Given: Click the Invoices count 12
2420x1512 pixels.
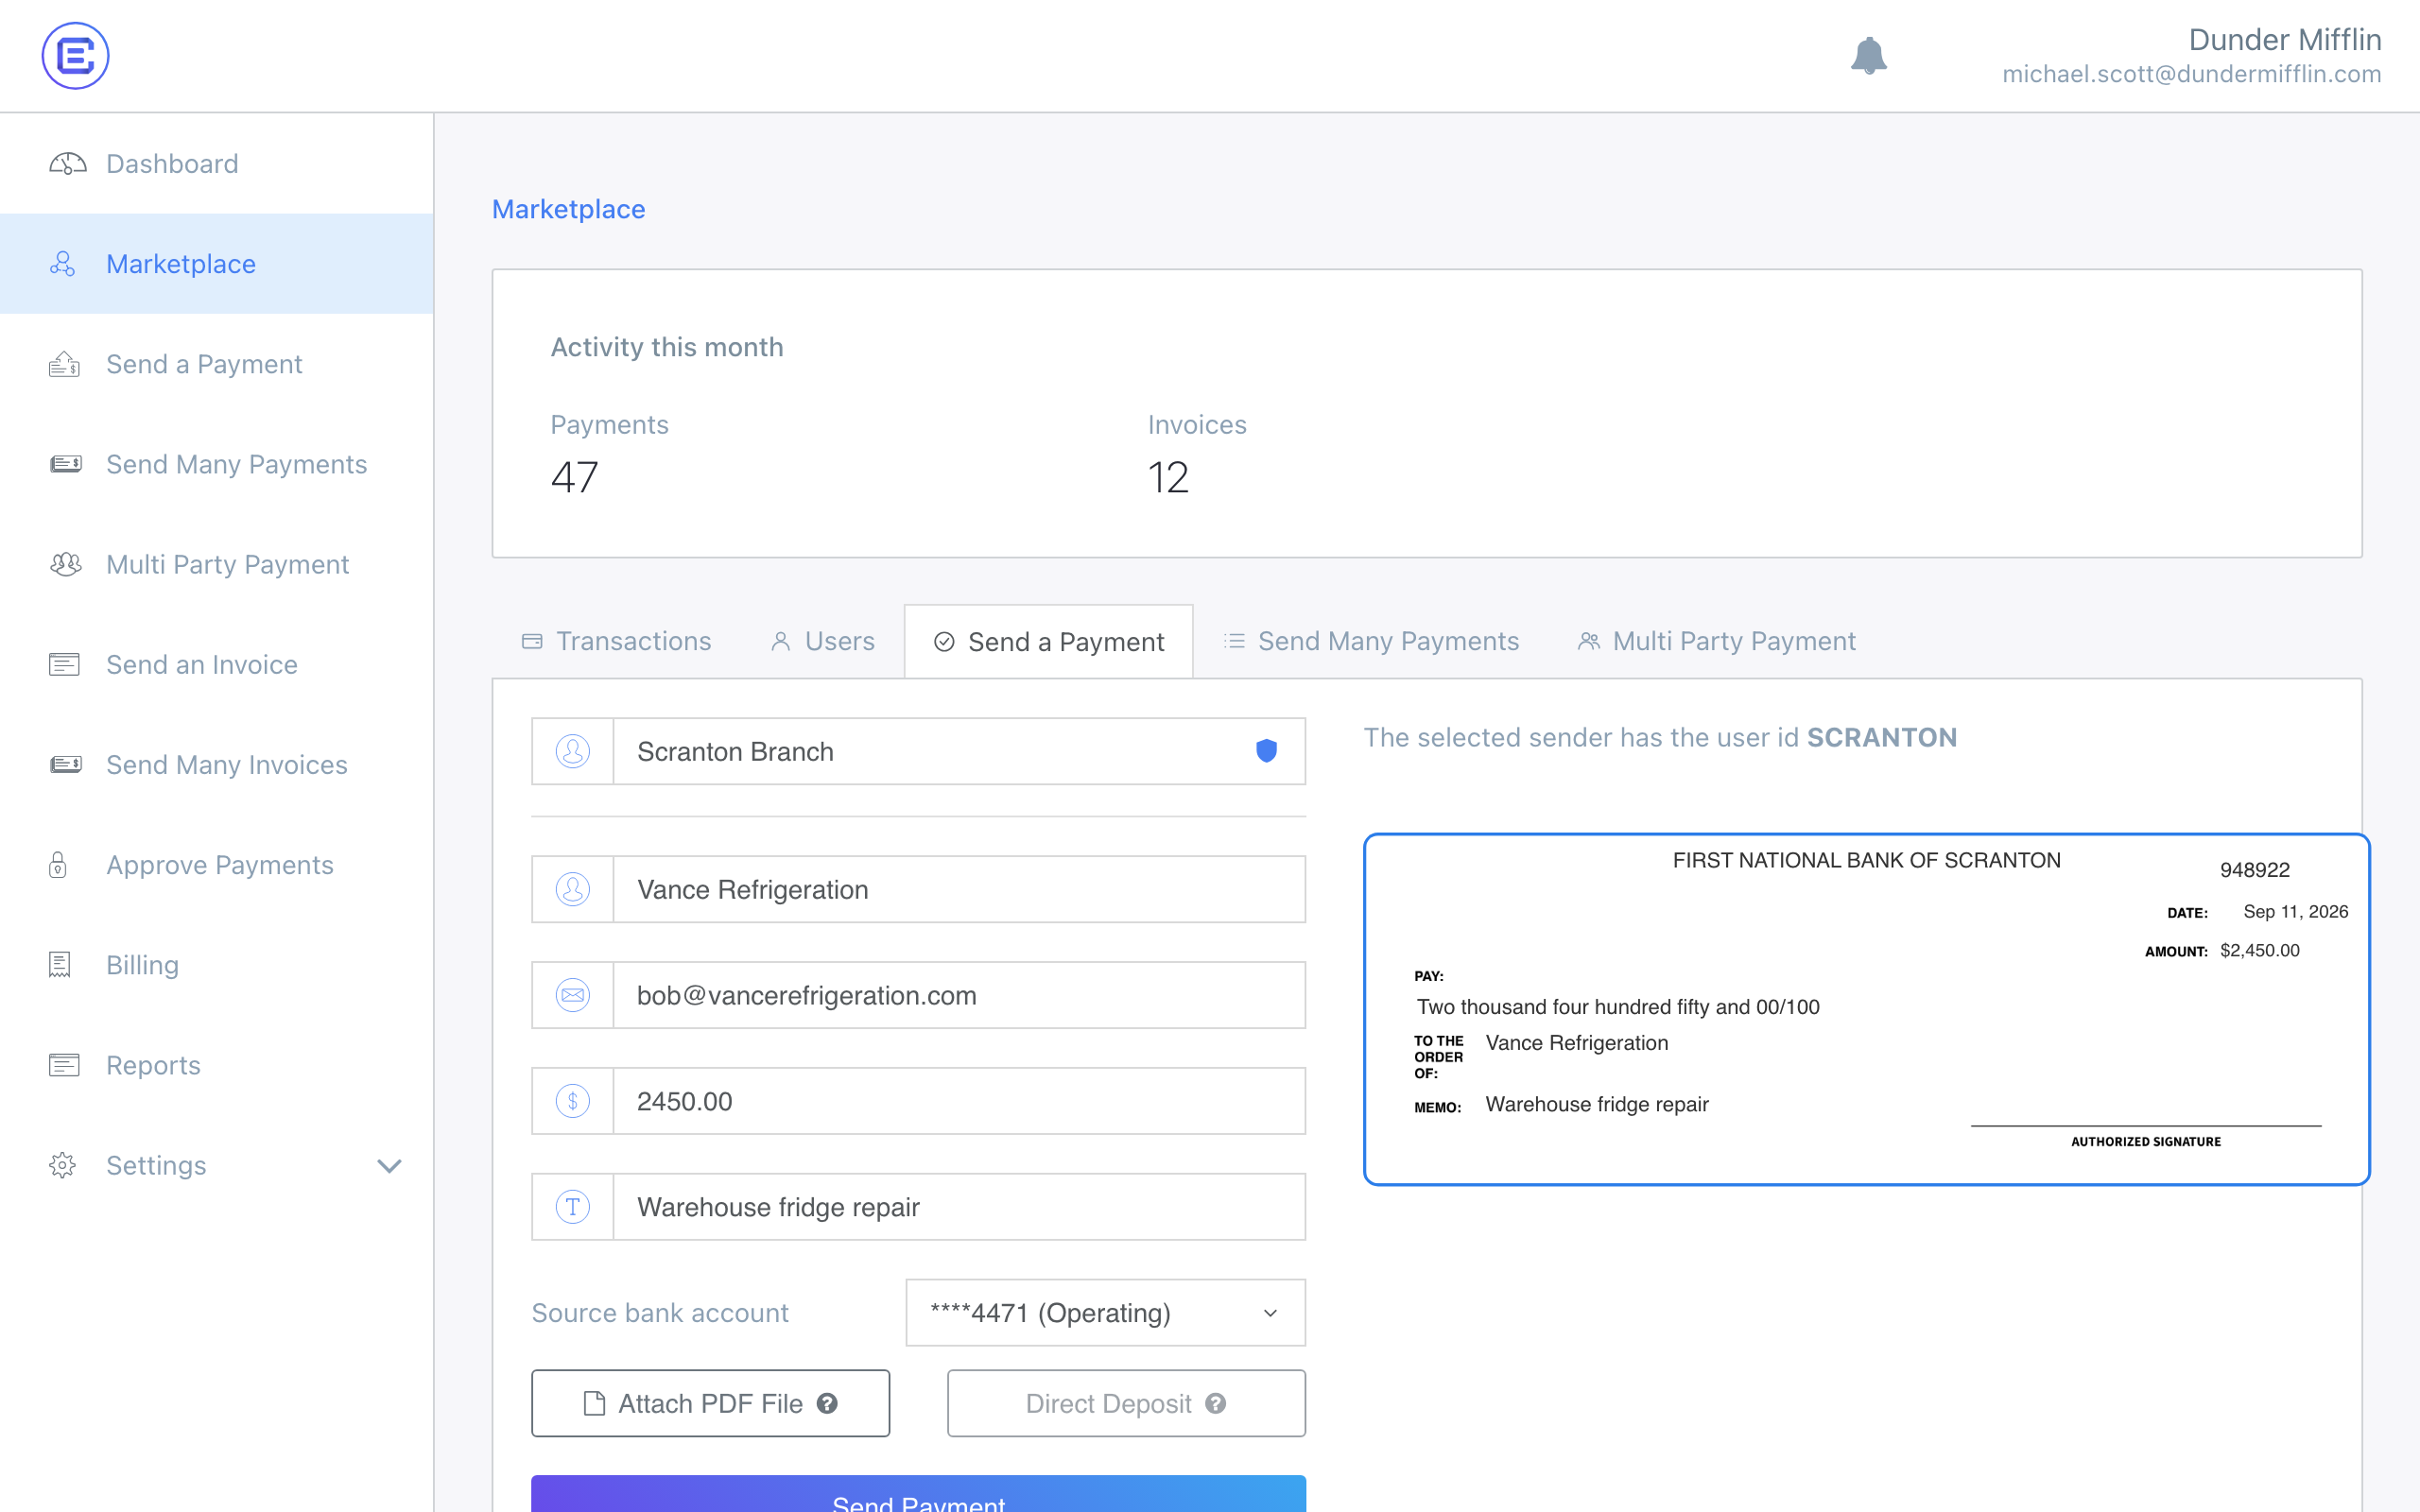Looking at the screenshot, I should click(x=1168, y=477).
